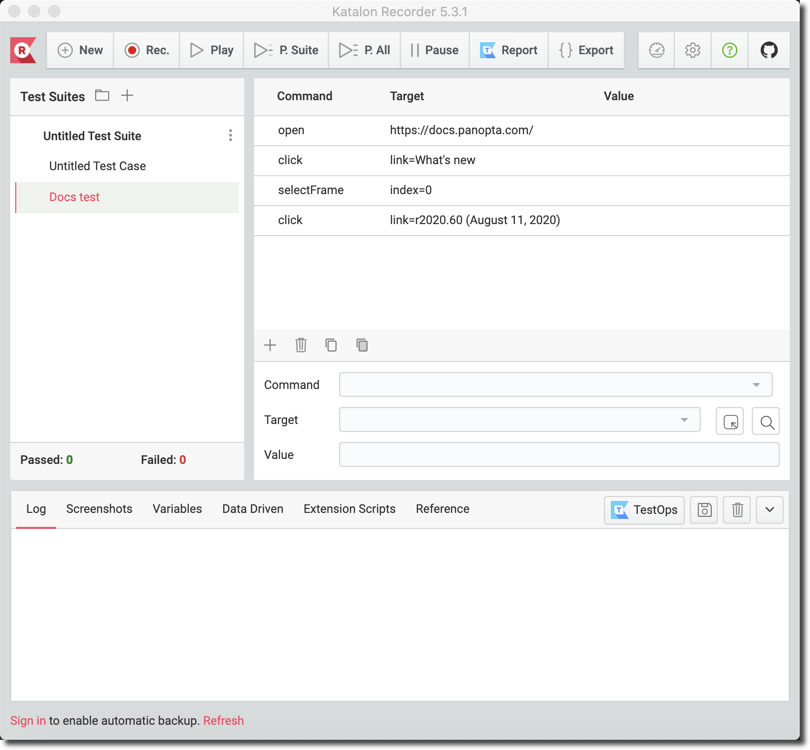Switch to the Variables tab
The image size is (810, 750).
coord(177,509)
